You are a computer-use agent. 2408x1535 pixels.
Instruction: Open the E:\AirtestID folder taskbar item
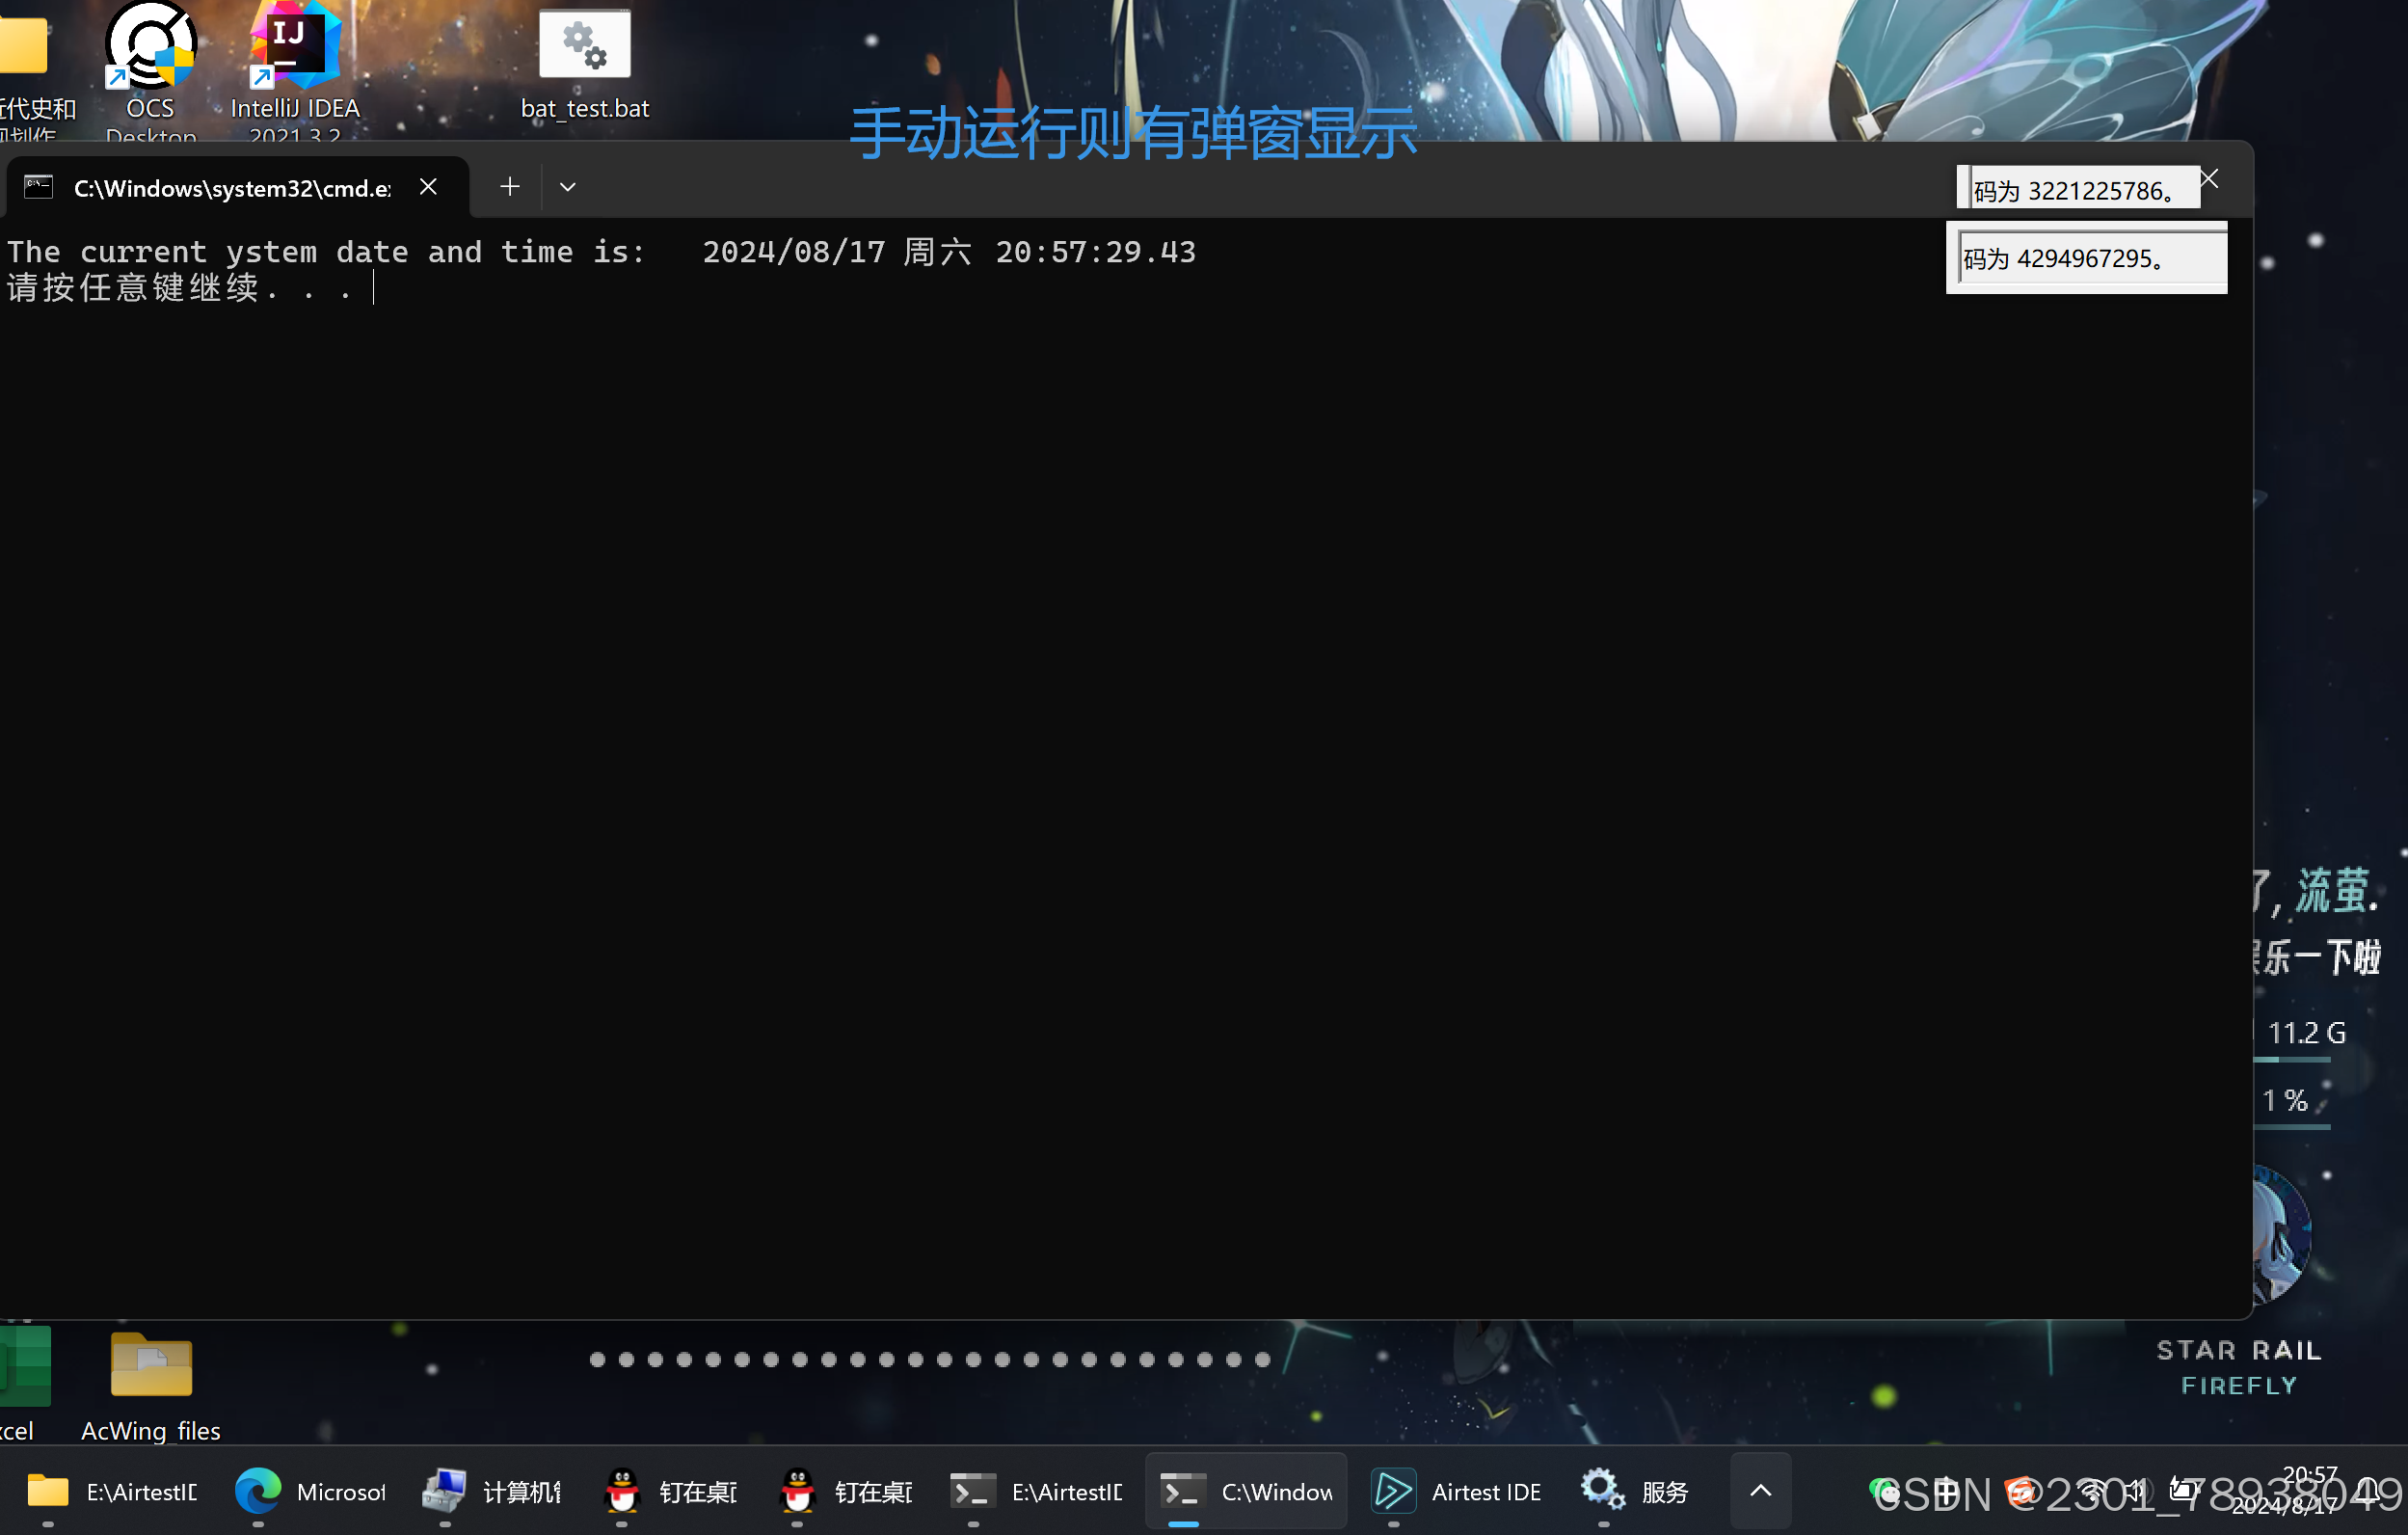pyautogui.click(x=111, y=1491)
